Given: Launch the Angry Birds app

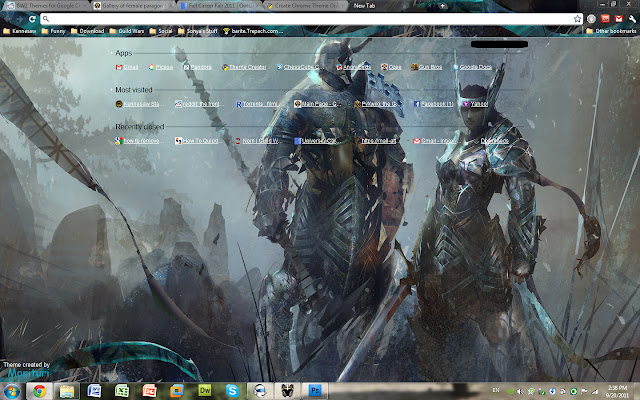Looking at the screenshot, I should (353, 67).
